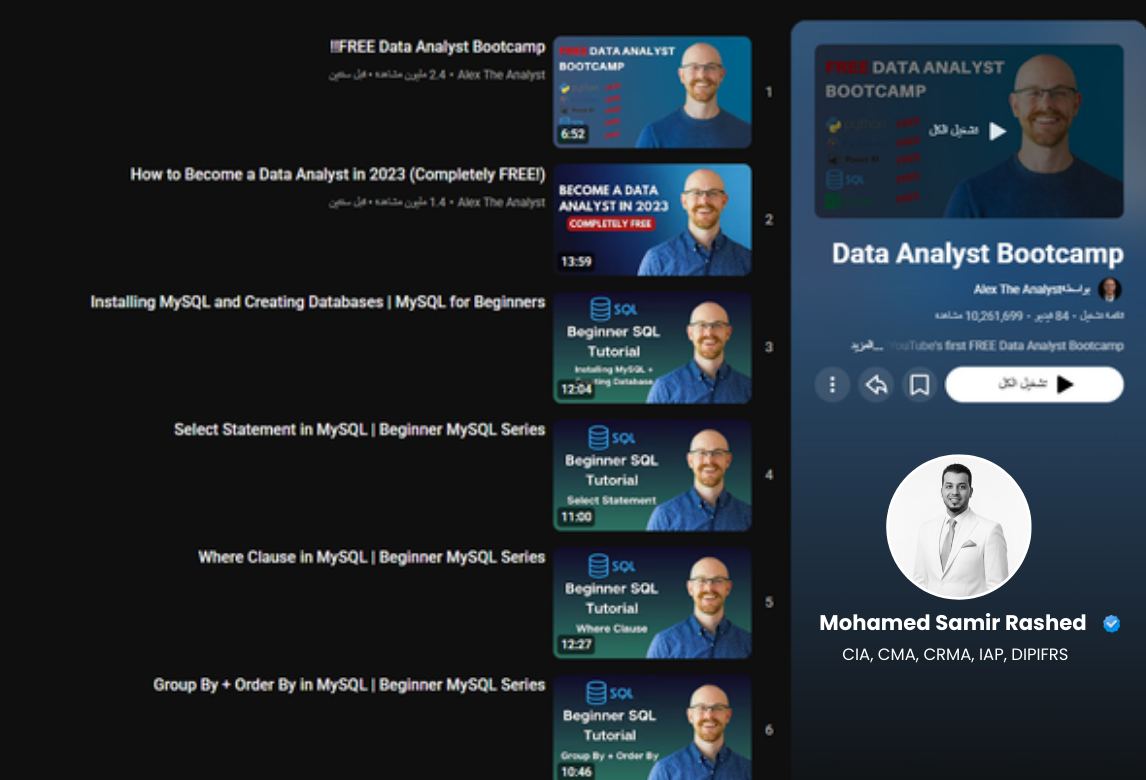Click the 10:46 duration badge
The height and width of the screenshot is (780, 1146).
click(x=577, y=772)
